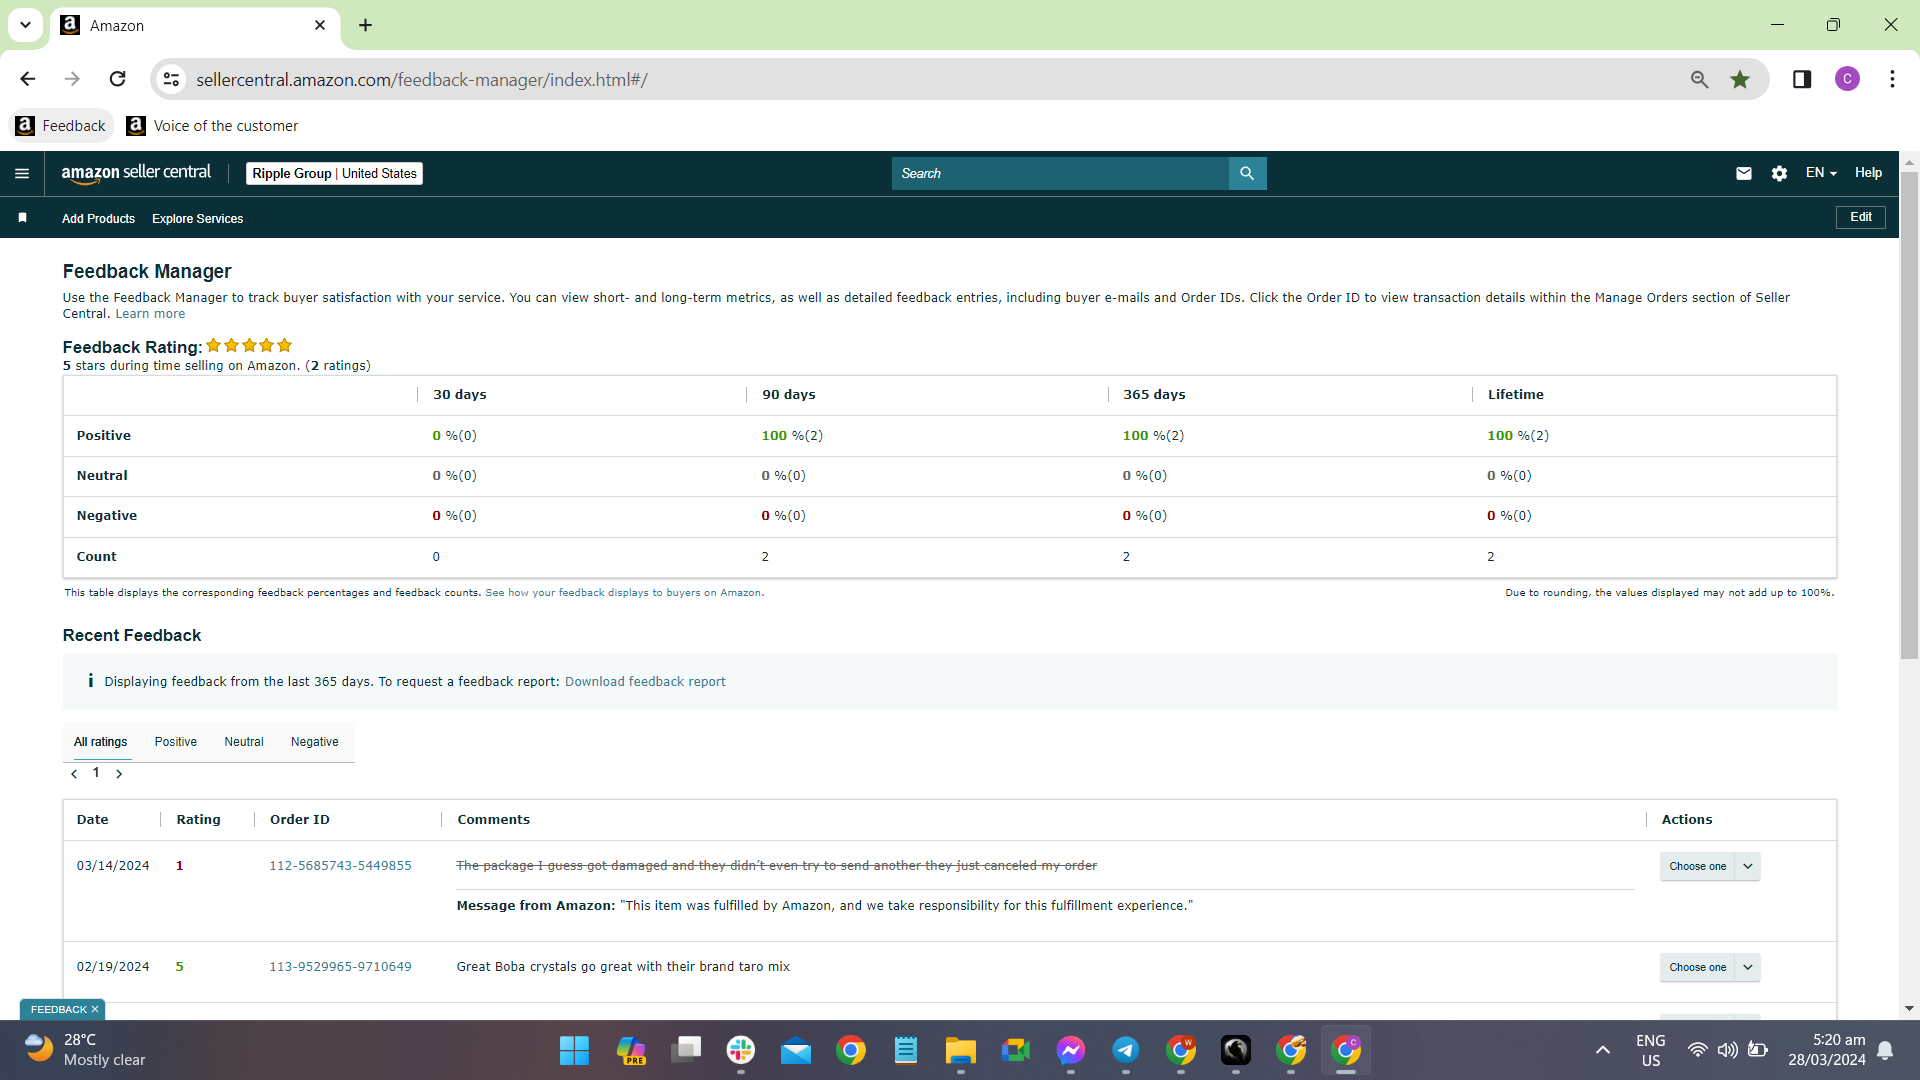Open the Seller Central settings gear
1920x1080 pixels.
[1779, 173]
